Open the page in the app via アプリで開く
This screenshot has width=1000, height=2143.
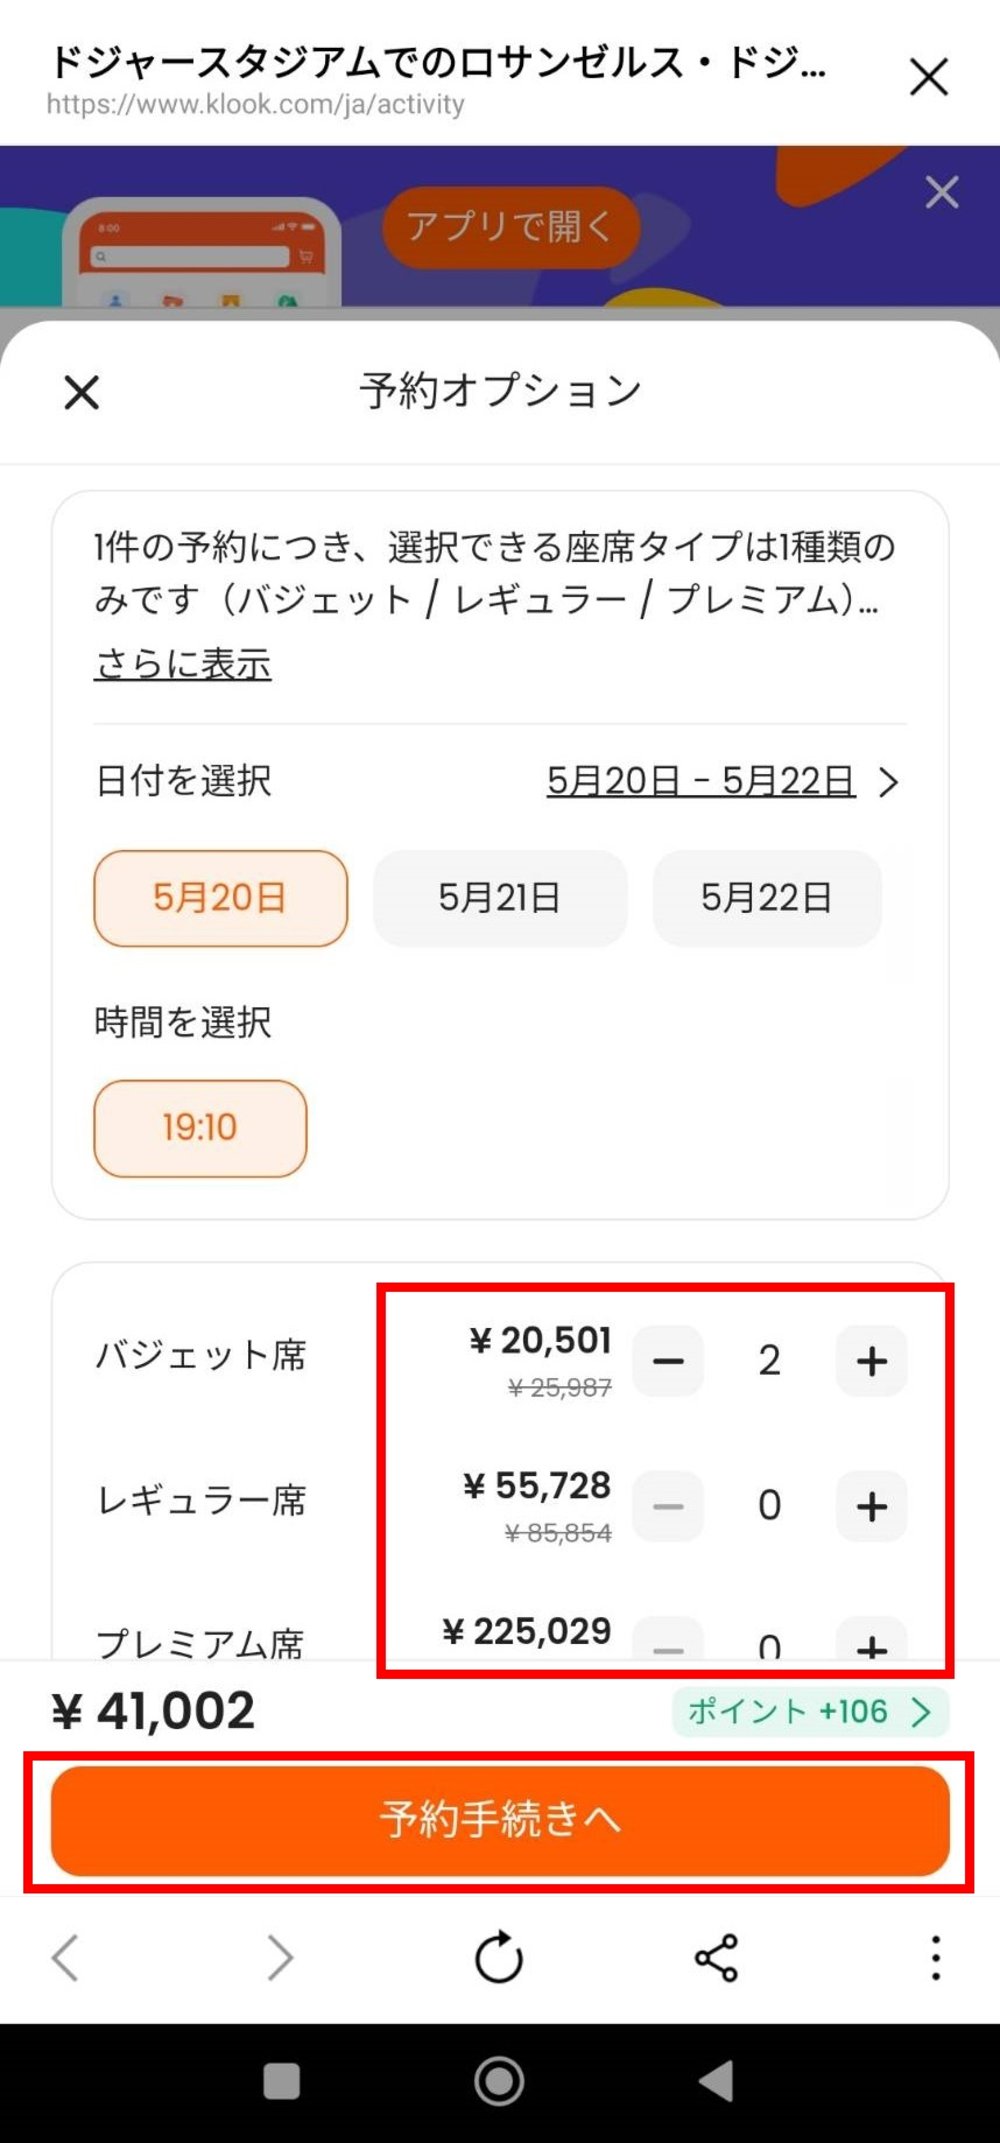coord(511,227)
